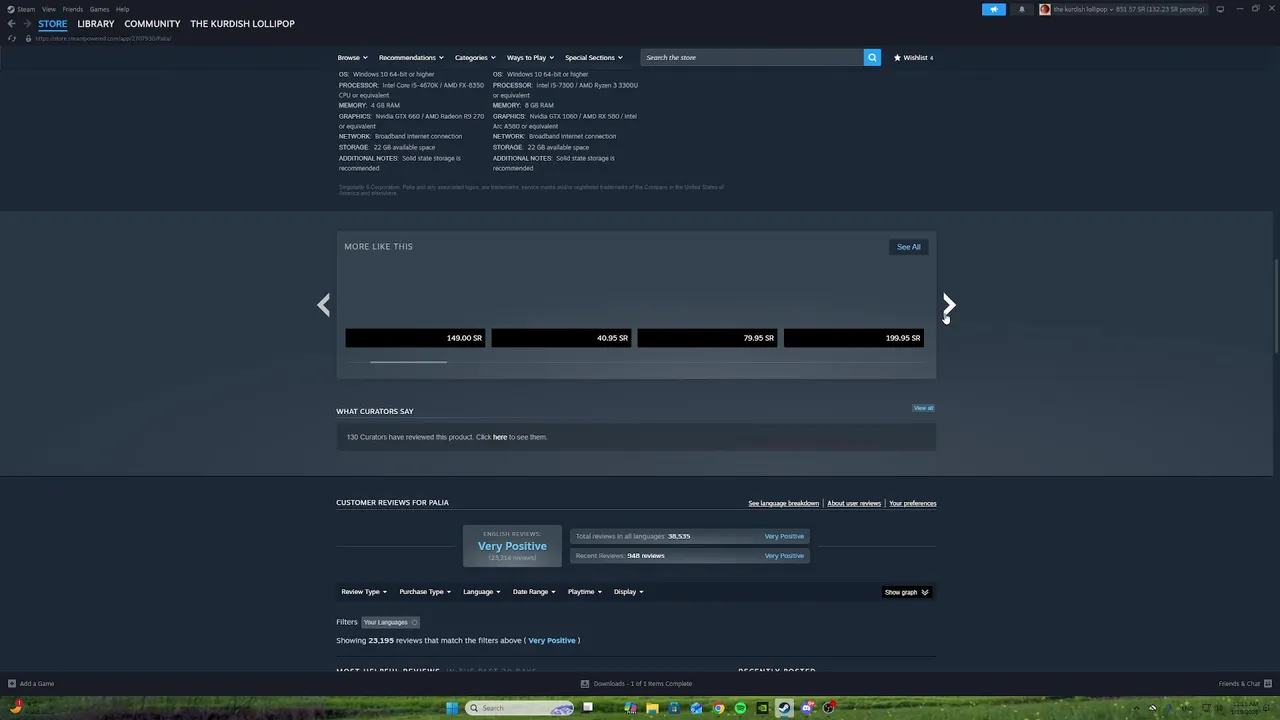Expand the Show graph section
1280x720 pixels.
pyautogui.click(x=906, y=592)
